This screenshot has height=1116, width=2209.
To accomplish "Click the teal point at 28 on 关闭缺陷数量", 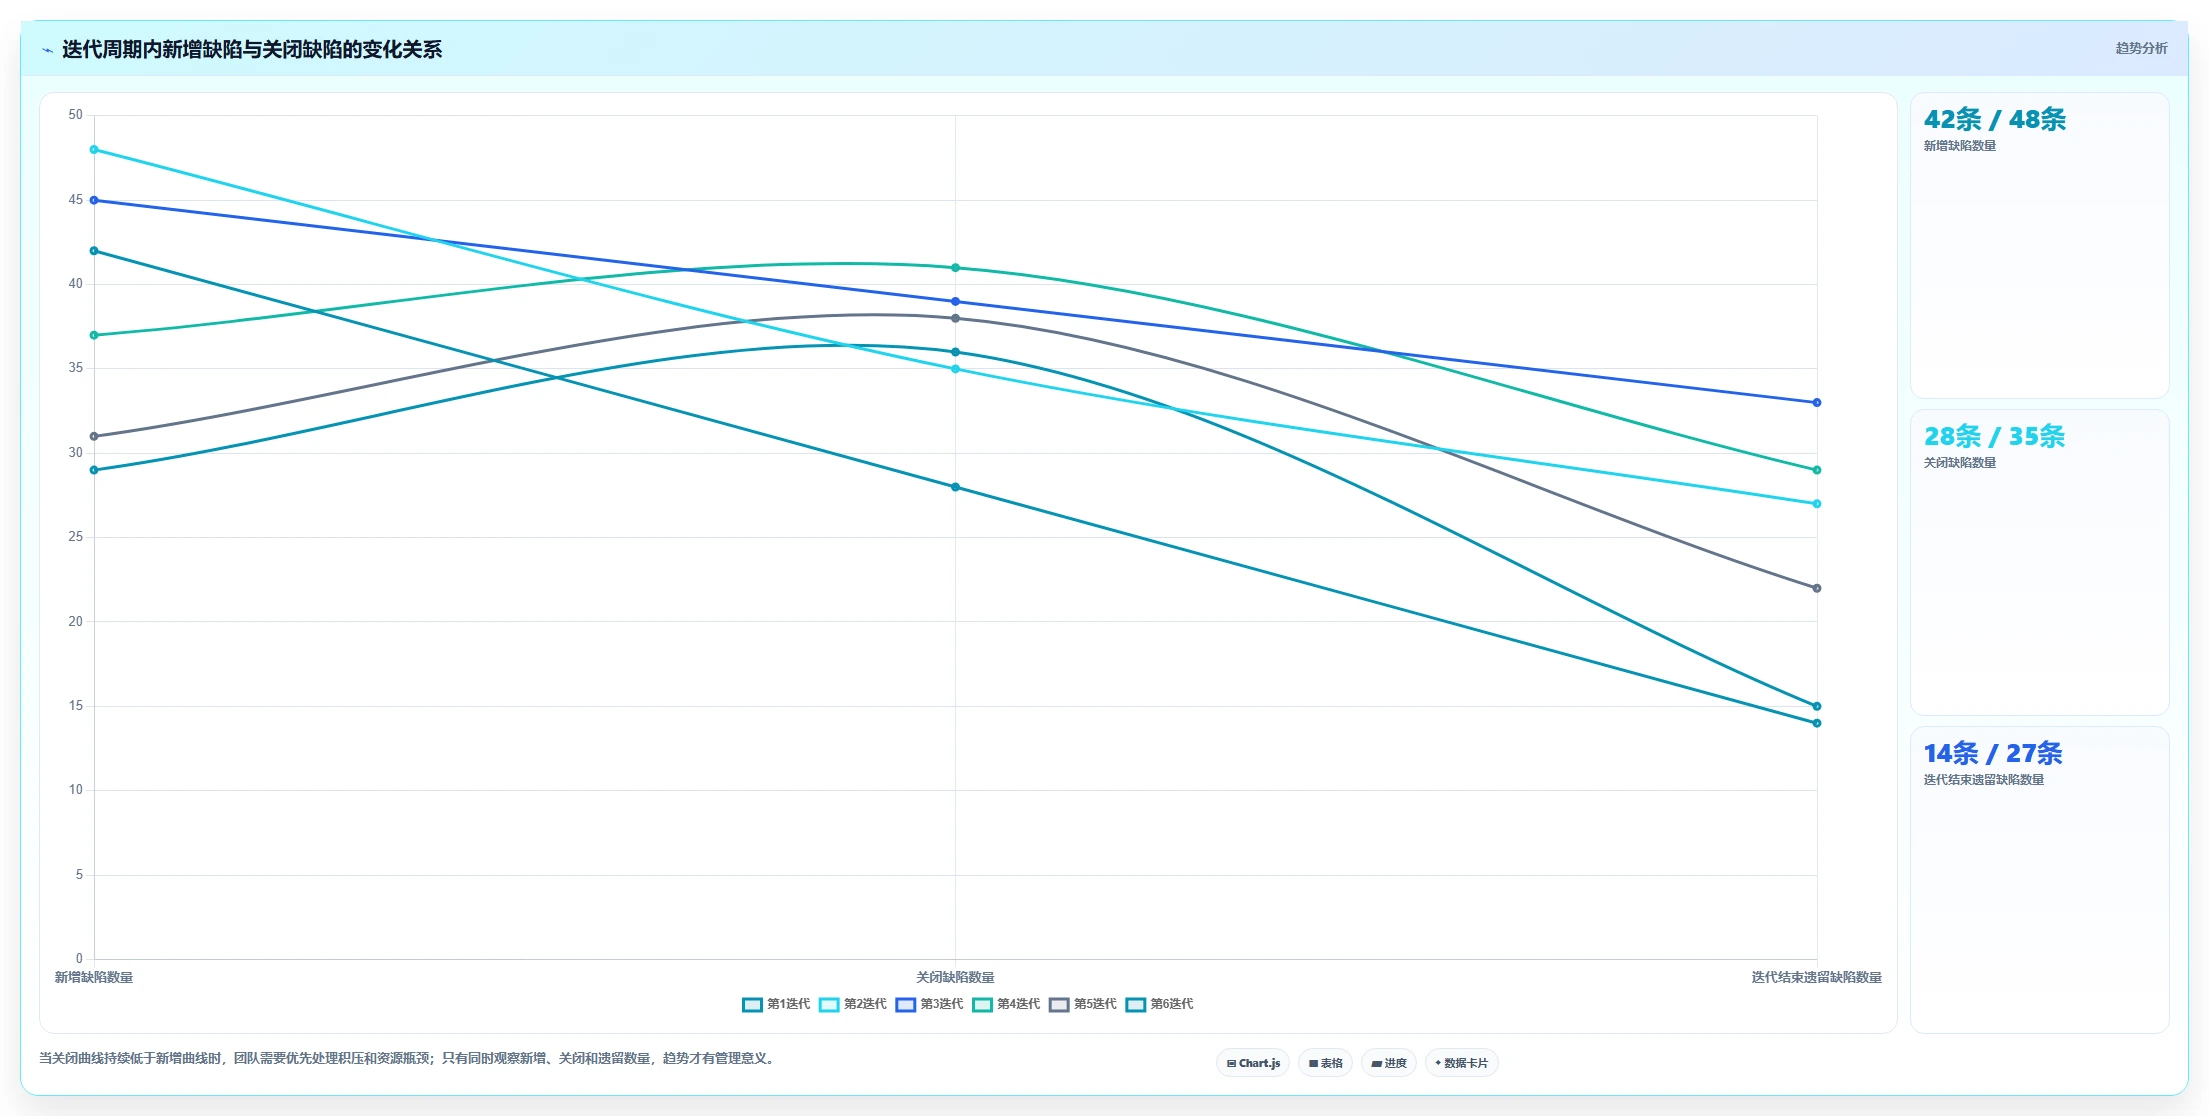I will tap(955, 487).
